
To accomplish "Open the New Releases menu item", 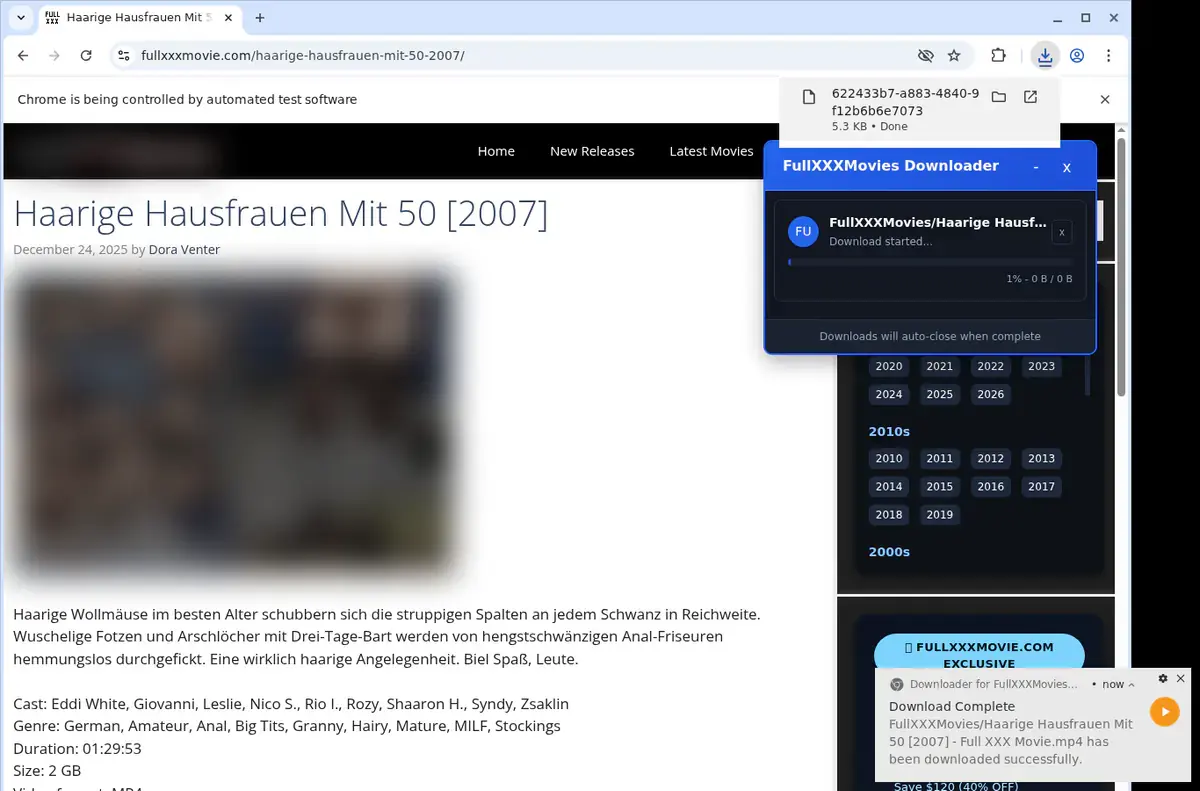I will click(x=592, y=151).
